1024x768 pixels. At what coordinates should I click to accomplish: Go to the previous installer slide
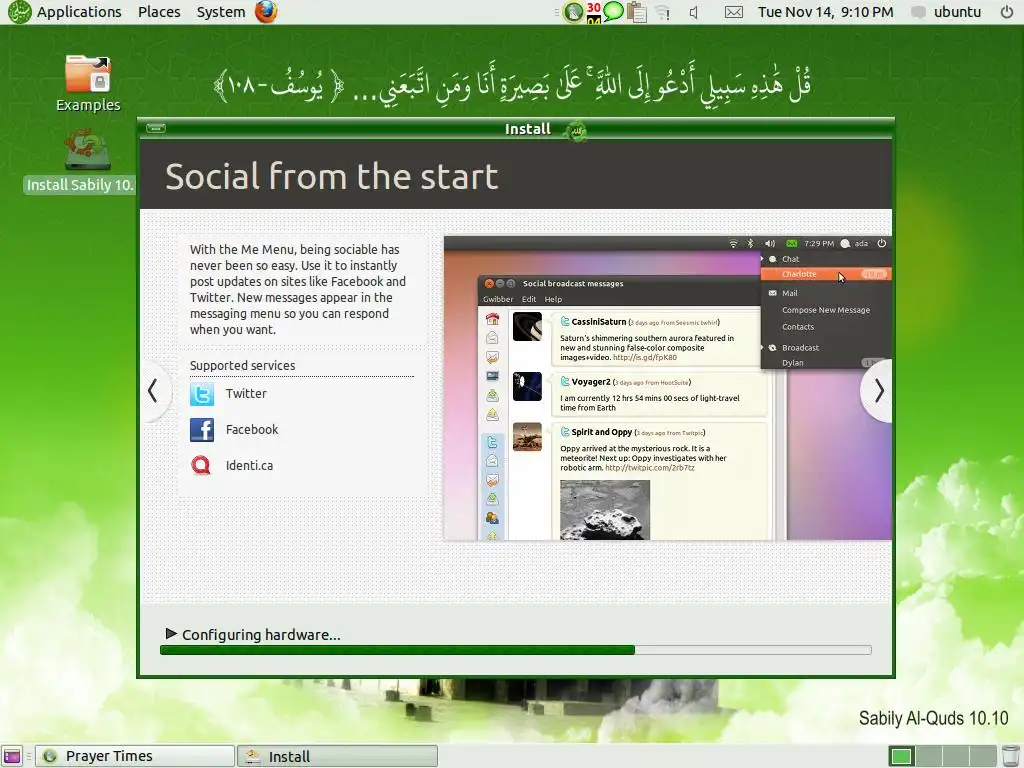coord(153,391)
